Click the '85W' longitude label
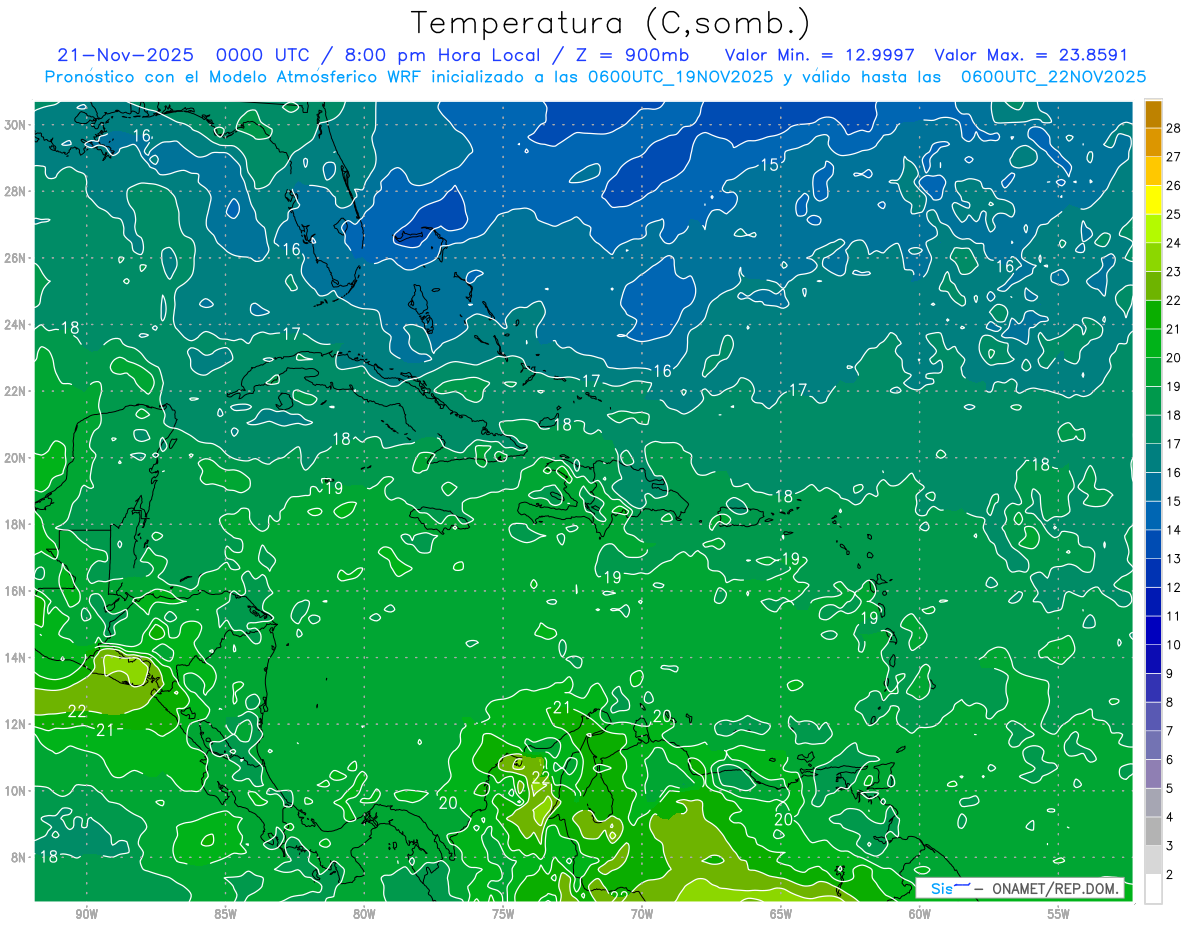The width and height of the screenshot is (1200, 927). click(x=225, y=914)
